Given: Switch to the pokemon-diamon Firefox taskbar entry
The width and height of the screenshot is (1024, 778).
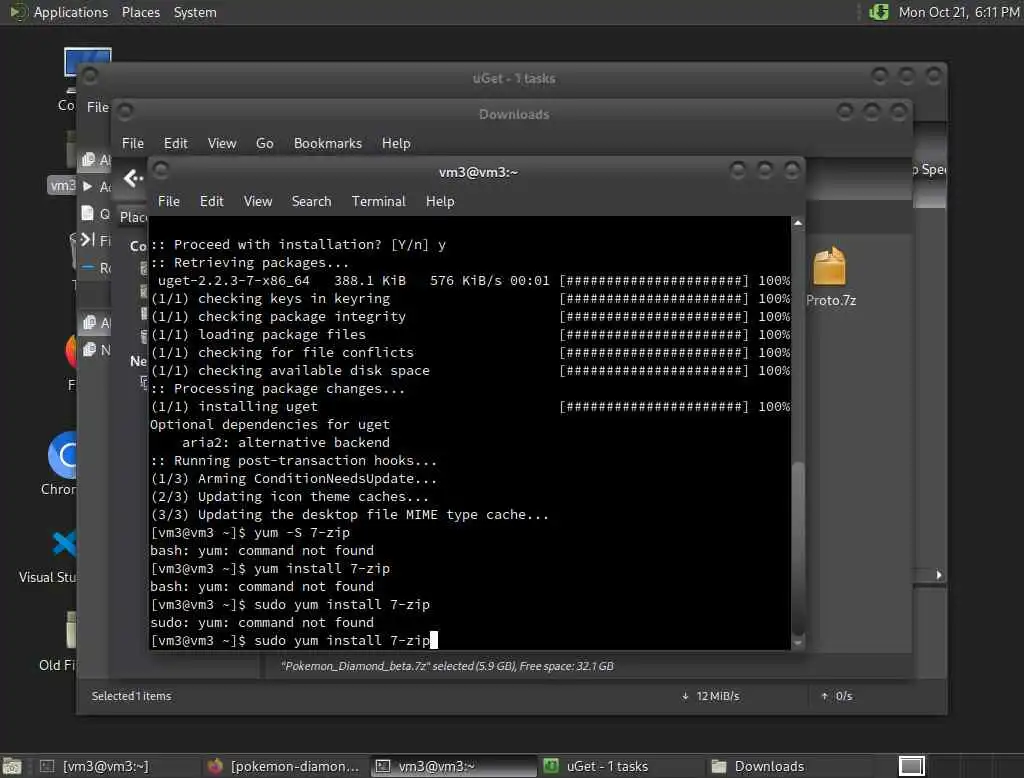Looking at the screenshot, I should [283, 766].
